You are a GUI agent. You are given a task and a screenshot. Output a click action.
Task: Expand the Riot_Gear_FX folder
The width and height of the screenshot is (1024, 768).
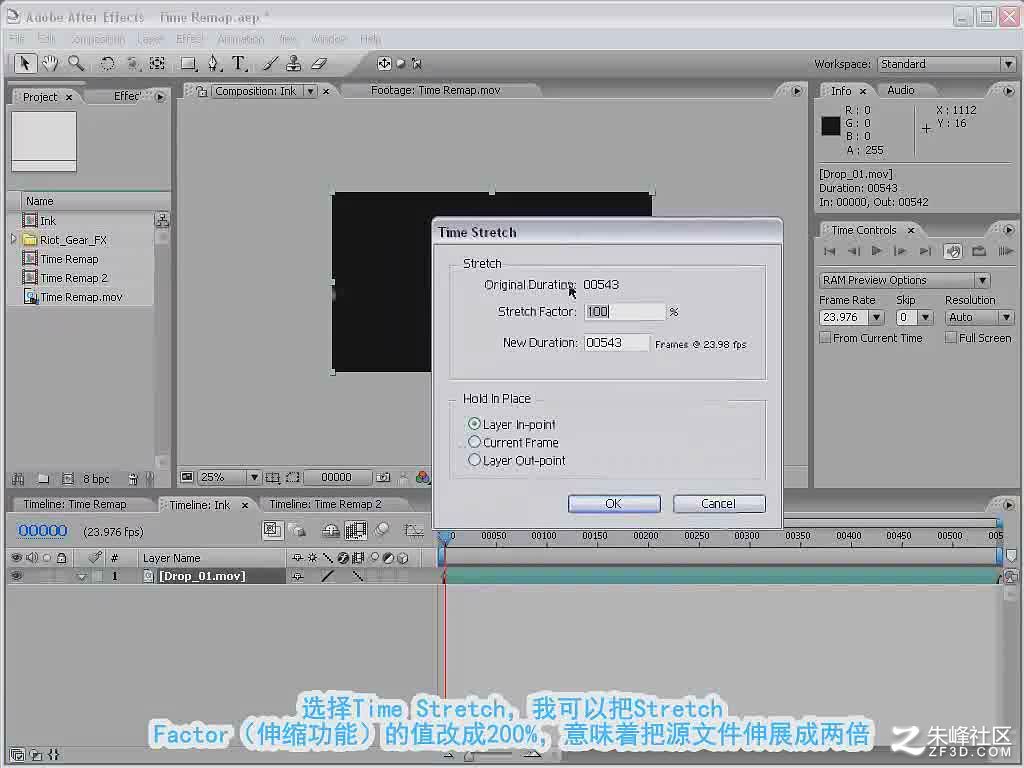coord(13,240)
